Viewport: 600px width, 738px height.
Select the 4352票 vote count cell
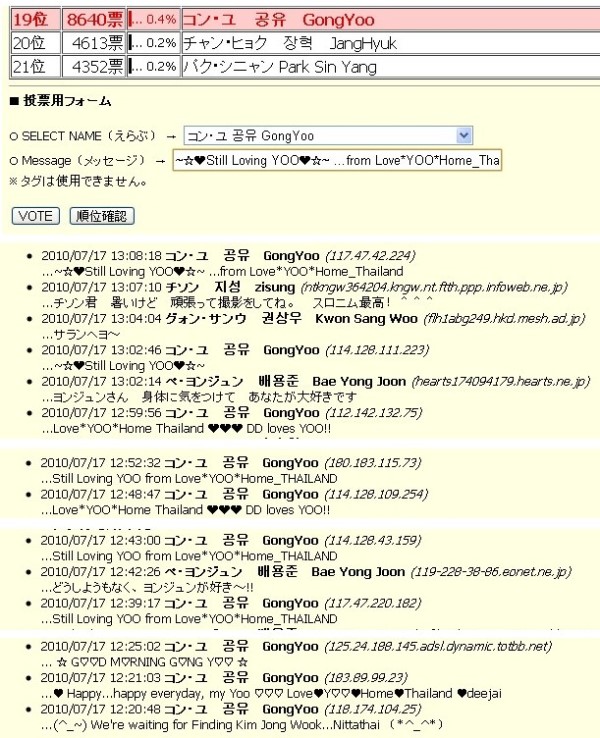click(94, 66)
